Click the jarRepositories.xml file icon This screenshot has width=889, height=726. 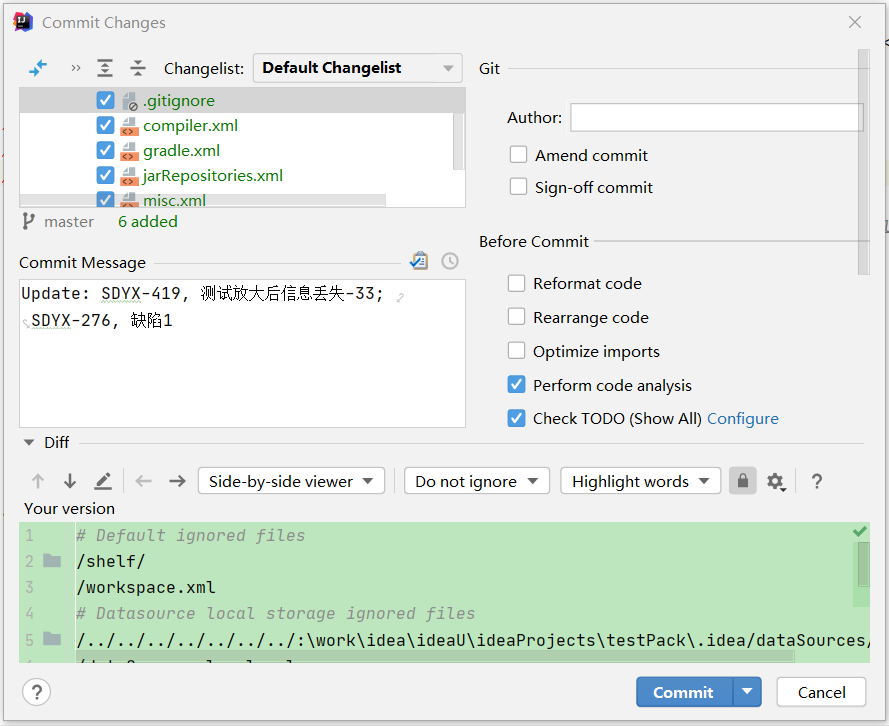(129, 176)
